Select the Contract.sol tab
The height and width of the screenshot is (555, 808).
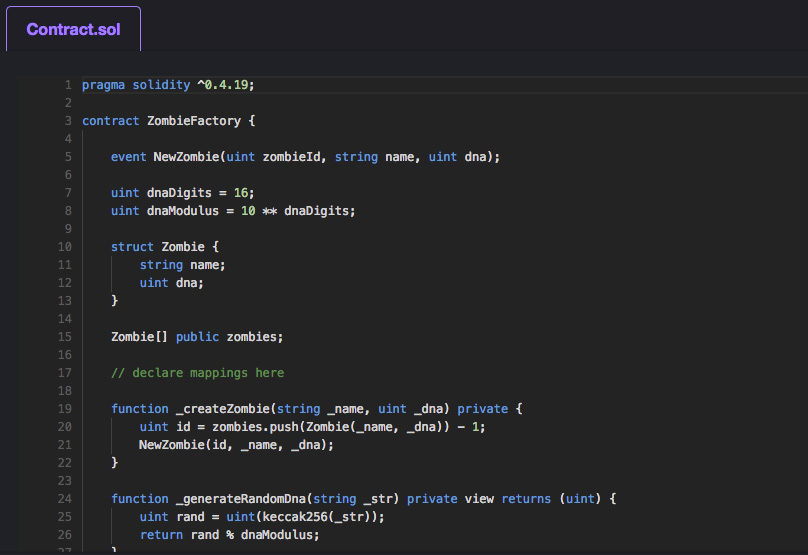tap(73, 29)
